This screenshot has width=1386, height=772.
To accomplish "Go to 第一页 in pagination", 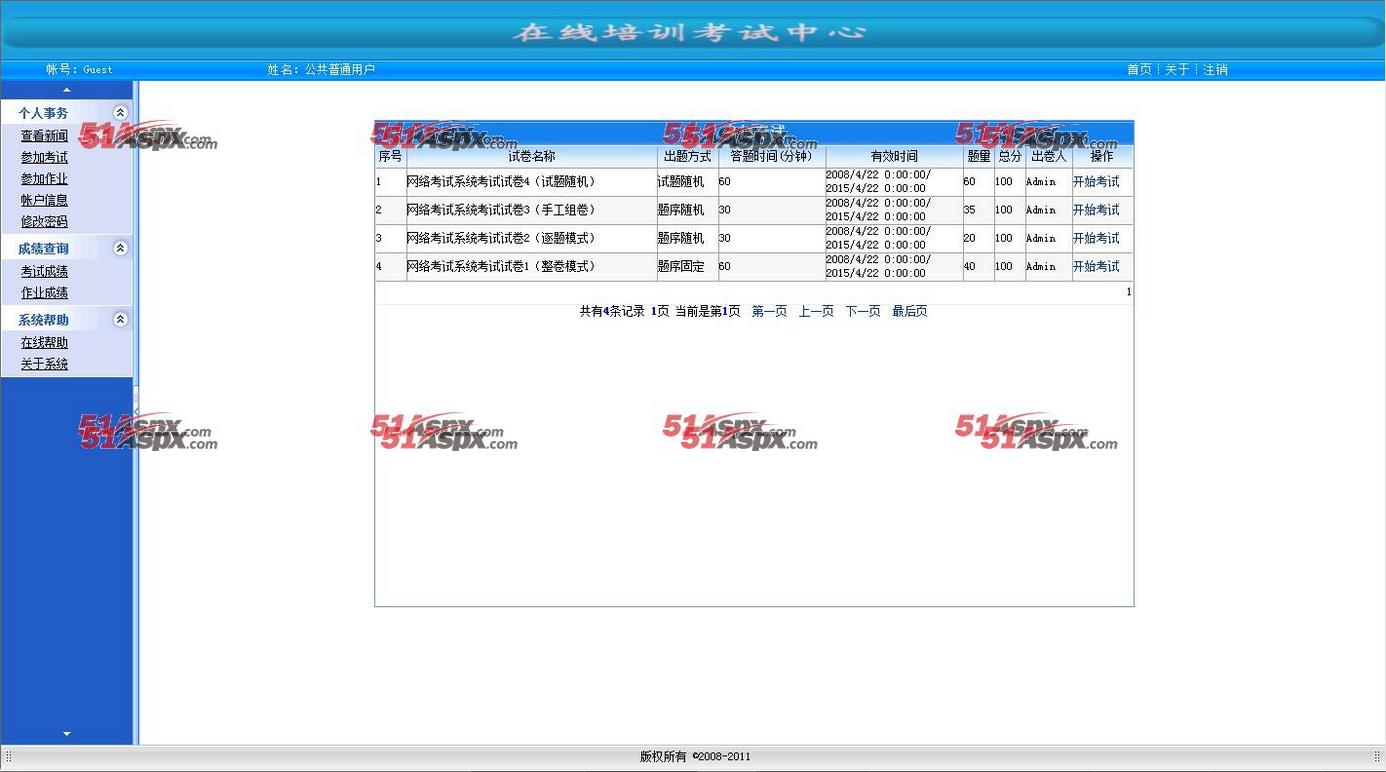I will pyautogui.click(x=769, y=312).
